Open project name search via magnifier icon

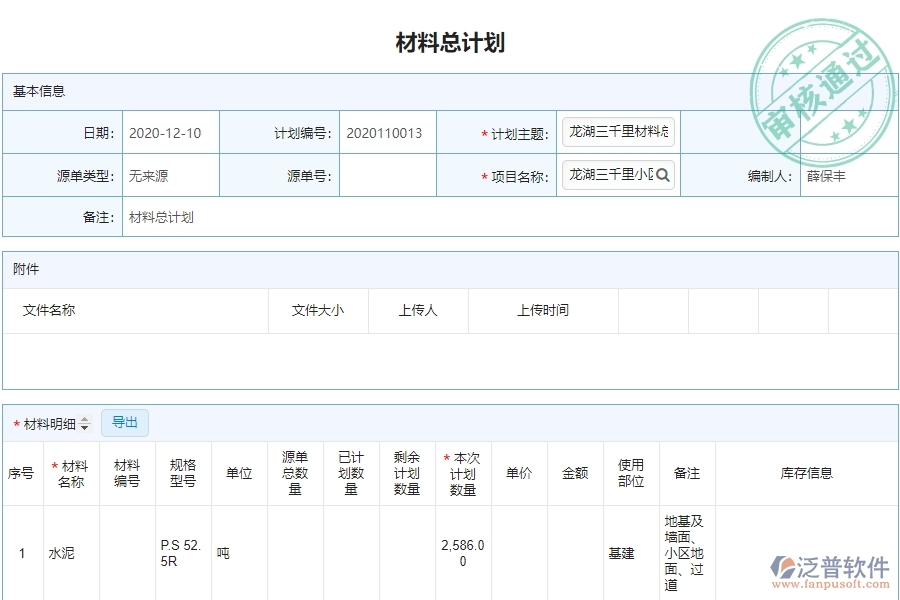661,174
